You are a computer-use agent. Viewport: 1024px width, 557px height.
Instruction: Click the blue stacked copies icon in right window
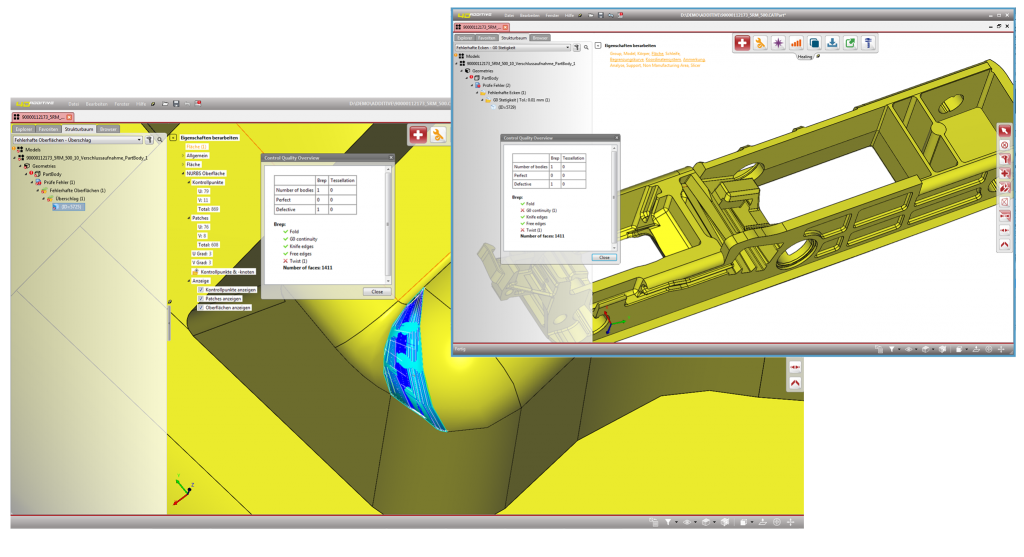coord(814,43)
